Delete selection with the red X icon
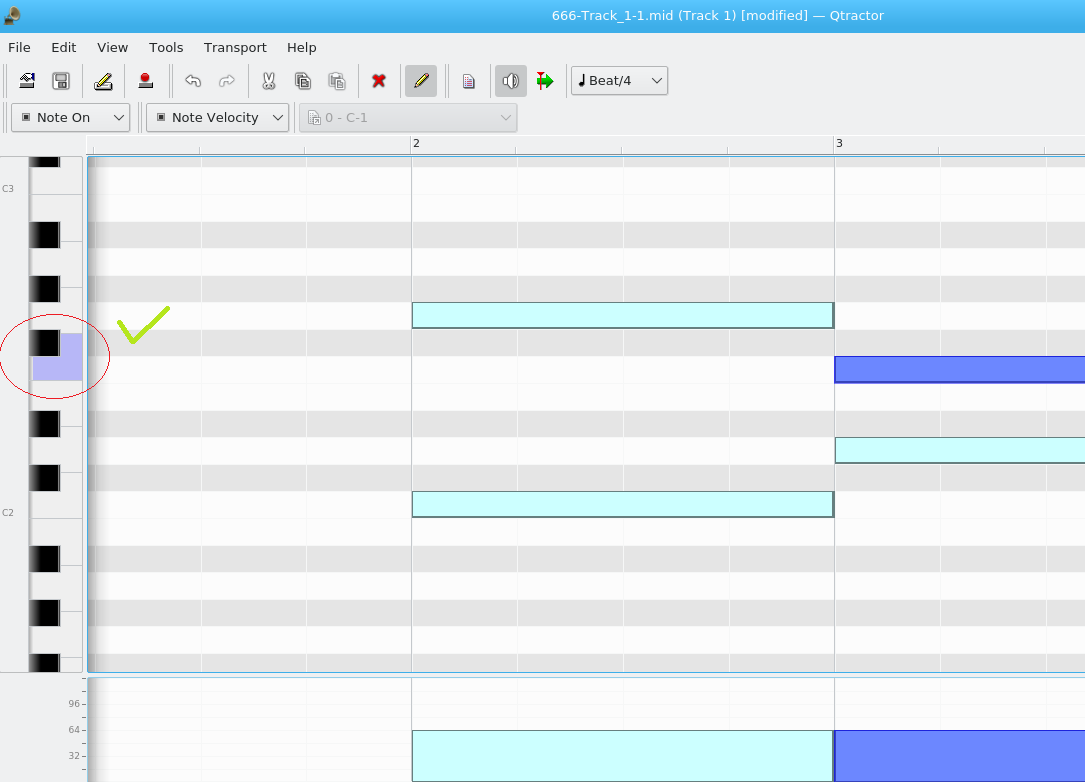 [379, 81]
